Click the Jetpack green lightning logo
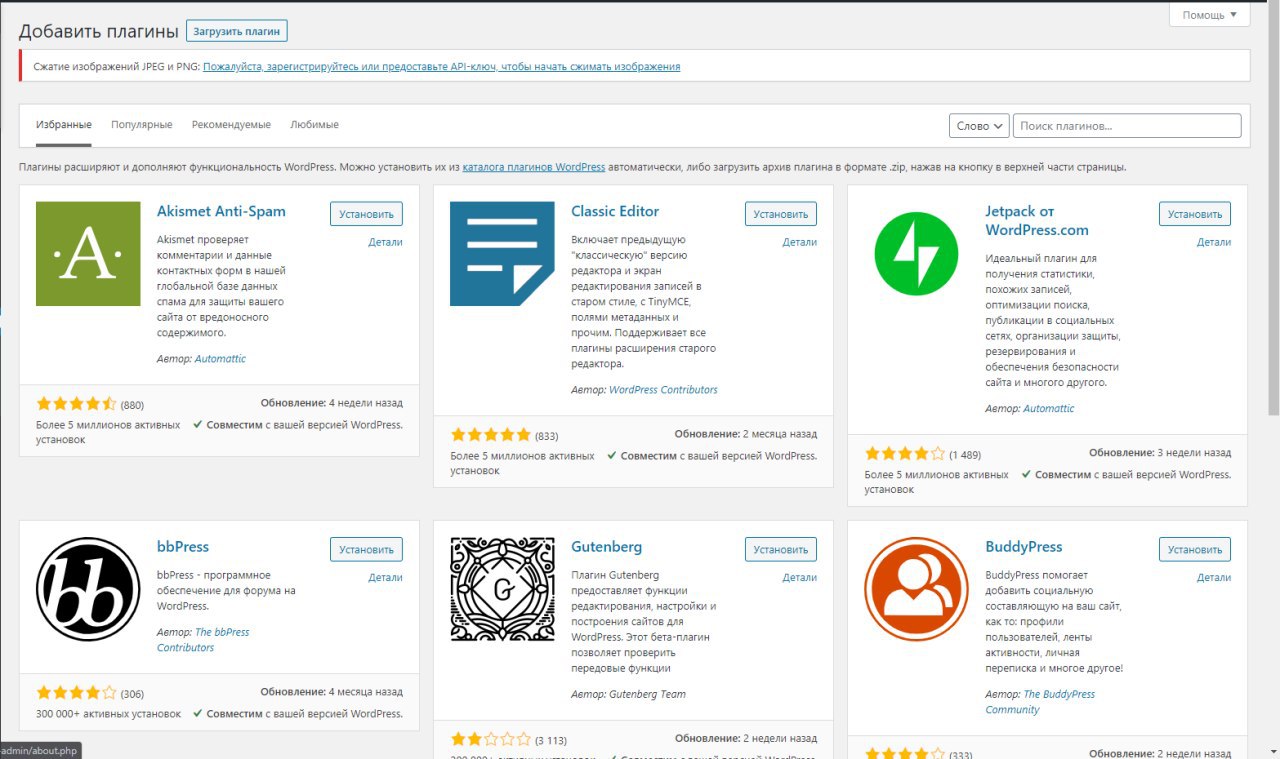Screen dimensions: 1280x759 point(916,254)
